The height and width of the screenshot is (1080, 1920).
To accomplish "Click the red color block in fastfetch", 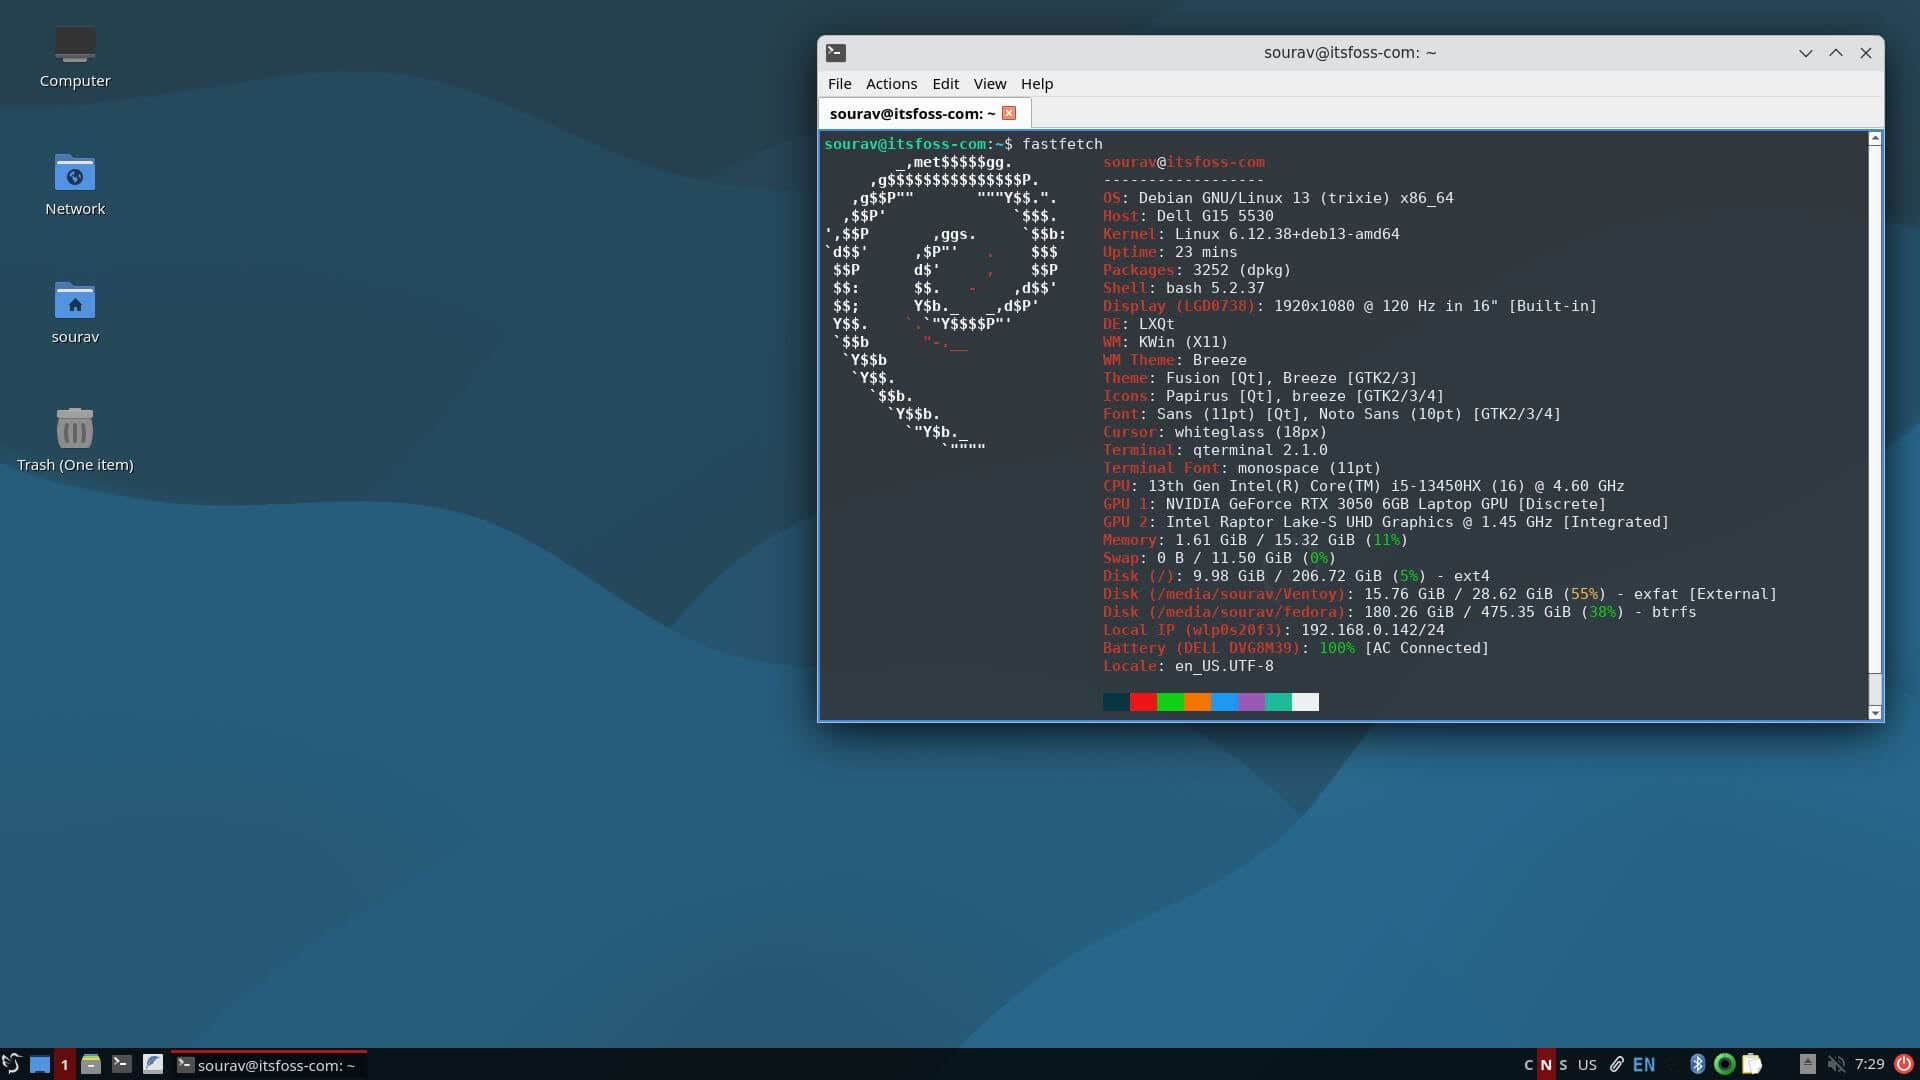I will pyautogui.click(x=1143, y=702).
